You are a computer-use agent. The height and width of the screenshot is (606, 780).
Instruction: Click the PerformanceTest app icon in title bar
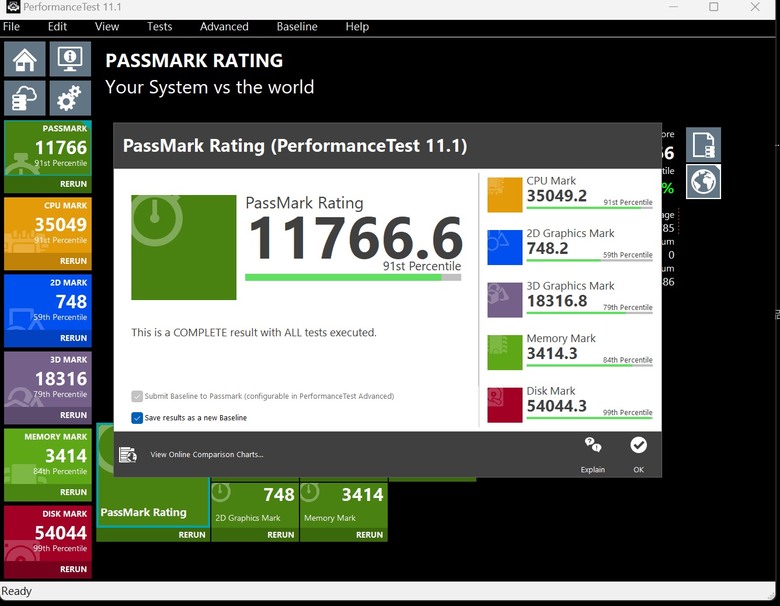click(x=13, y=7)
